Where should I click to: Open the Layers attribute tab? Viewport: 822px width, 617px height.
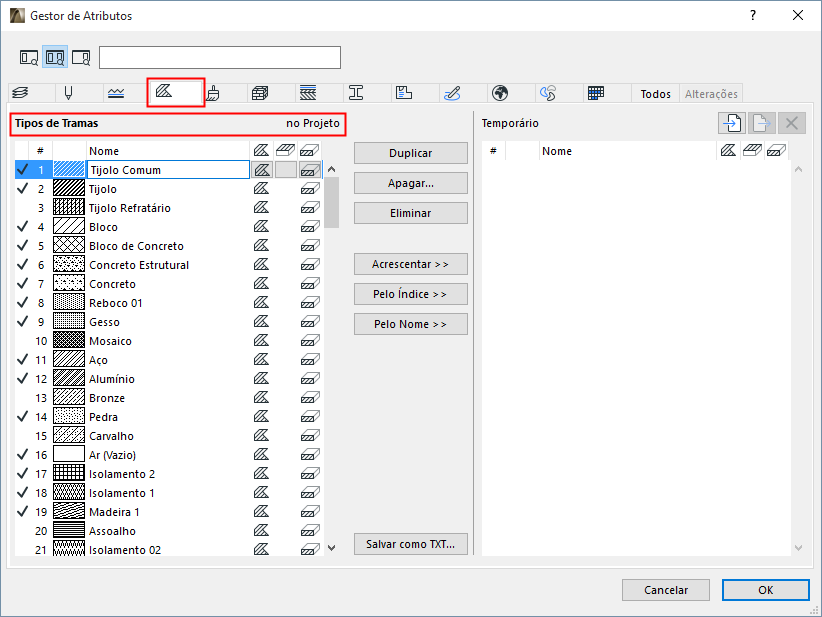point(20,93)
